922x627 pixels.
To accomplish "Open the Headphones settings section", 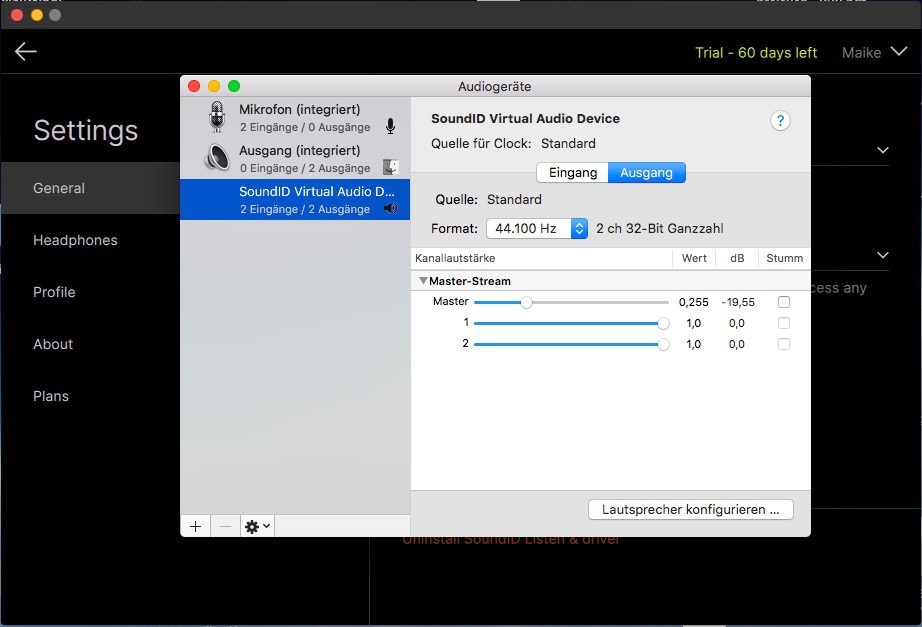I will click(x=75, y=240).
